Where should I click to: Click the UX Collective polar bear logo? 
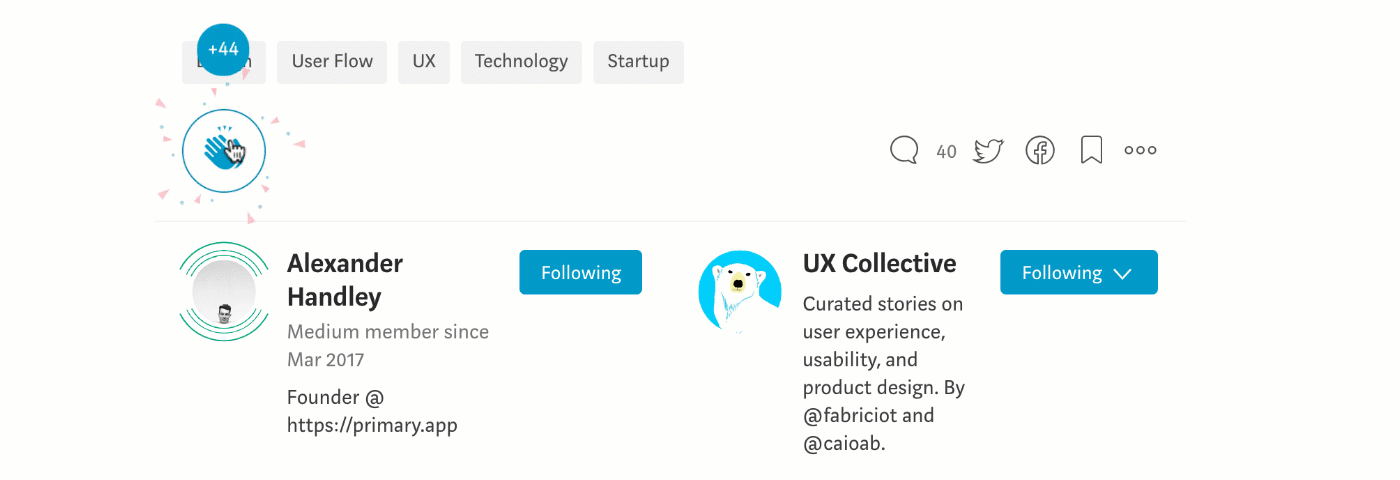(x=739, y=291)
